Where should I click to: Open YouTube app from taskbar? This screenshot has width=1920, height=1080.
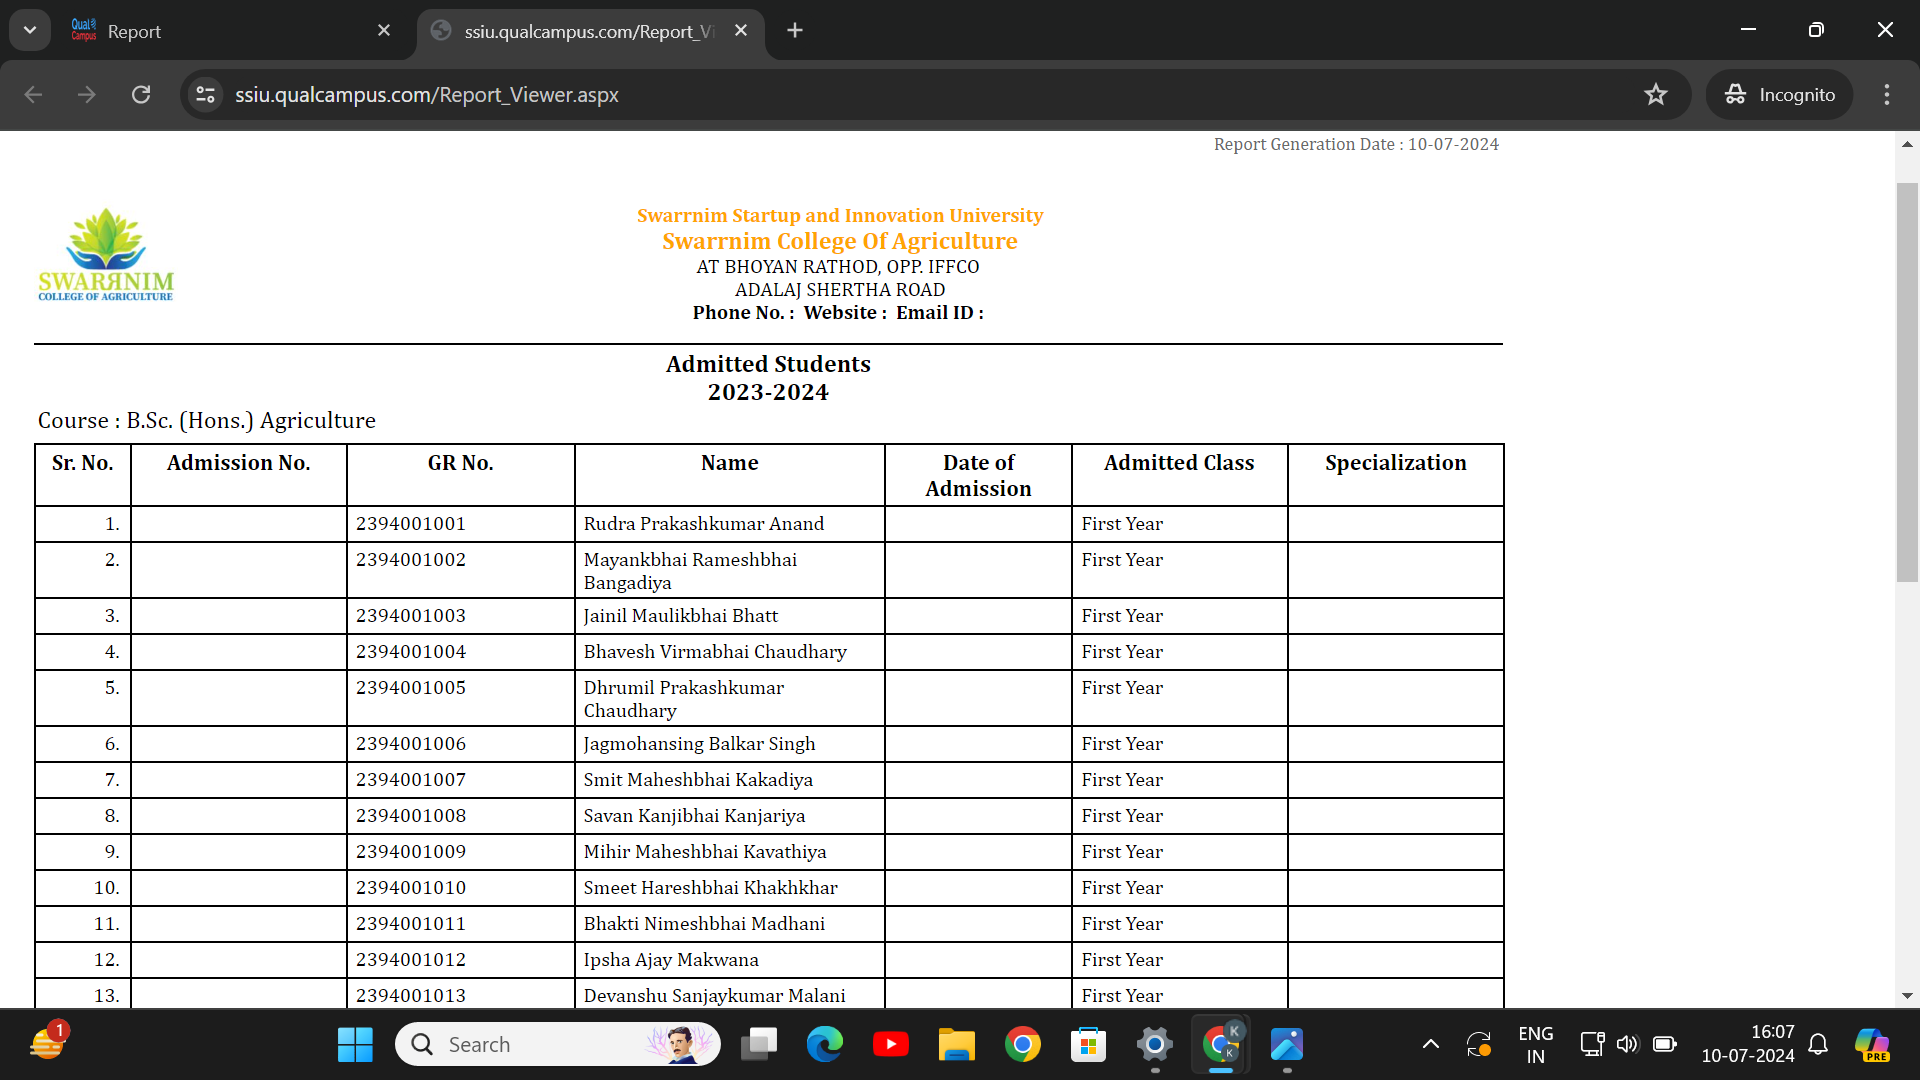(891, 1045)
